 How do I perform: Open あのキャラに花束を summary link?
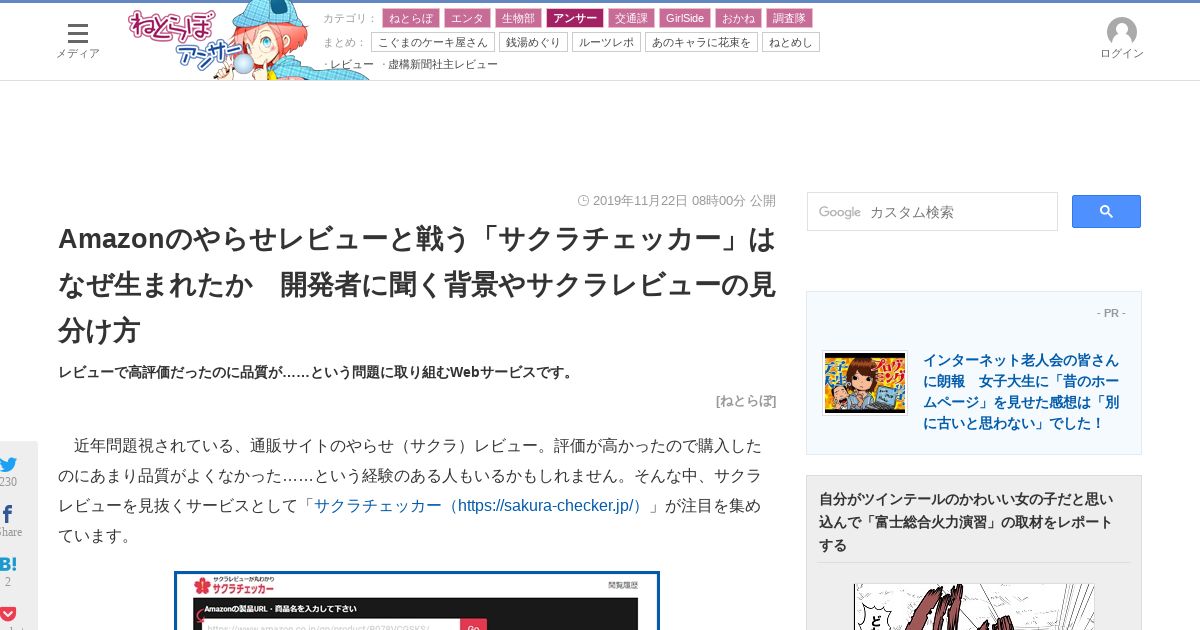(x=701, y=42)
